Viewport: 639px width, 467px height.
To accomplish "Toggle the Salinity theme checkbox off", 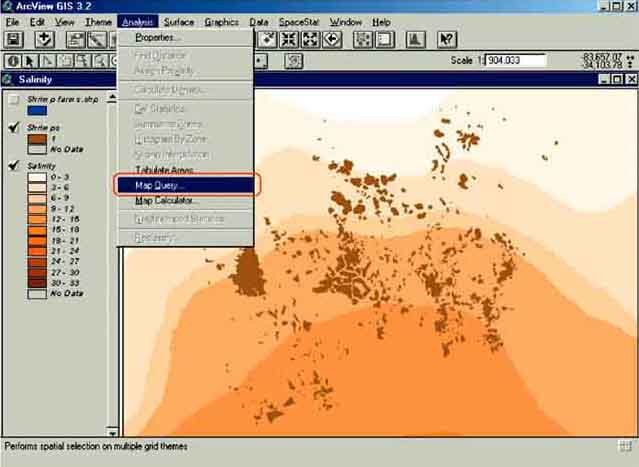I will (x=12, y=165).
